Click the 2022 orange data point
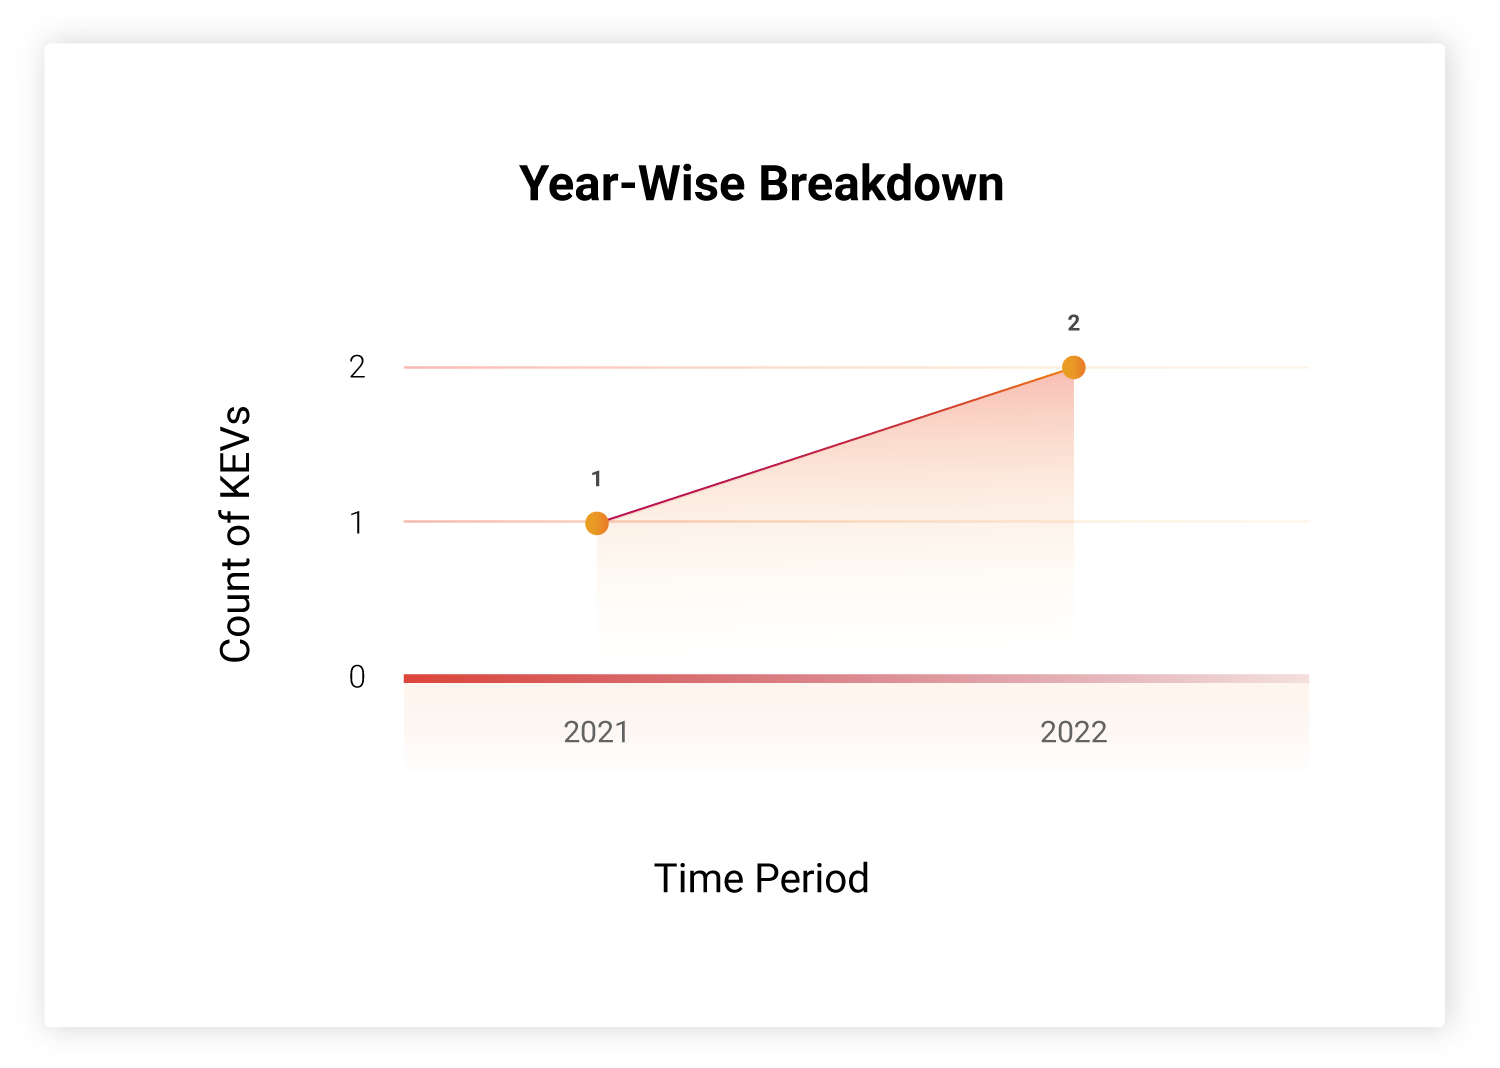This screenshot has width=1500, height=1068. [1073, 368]
